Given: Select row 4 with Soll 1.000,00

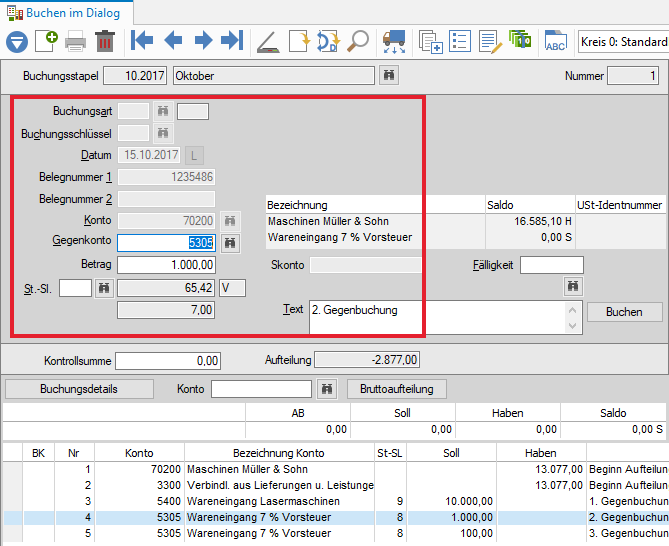Looking at the screenshot, I should coord(336,517).
